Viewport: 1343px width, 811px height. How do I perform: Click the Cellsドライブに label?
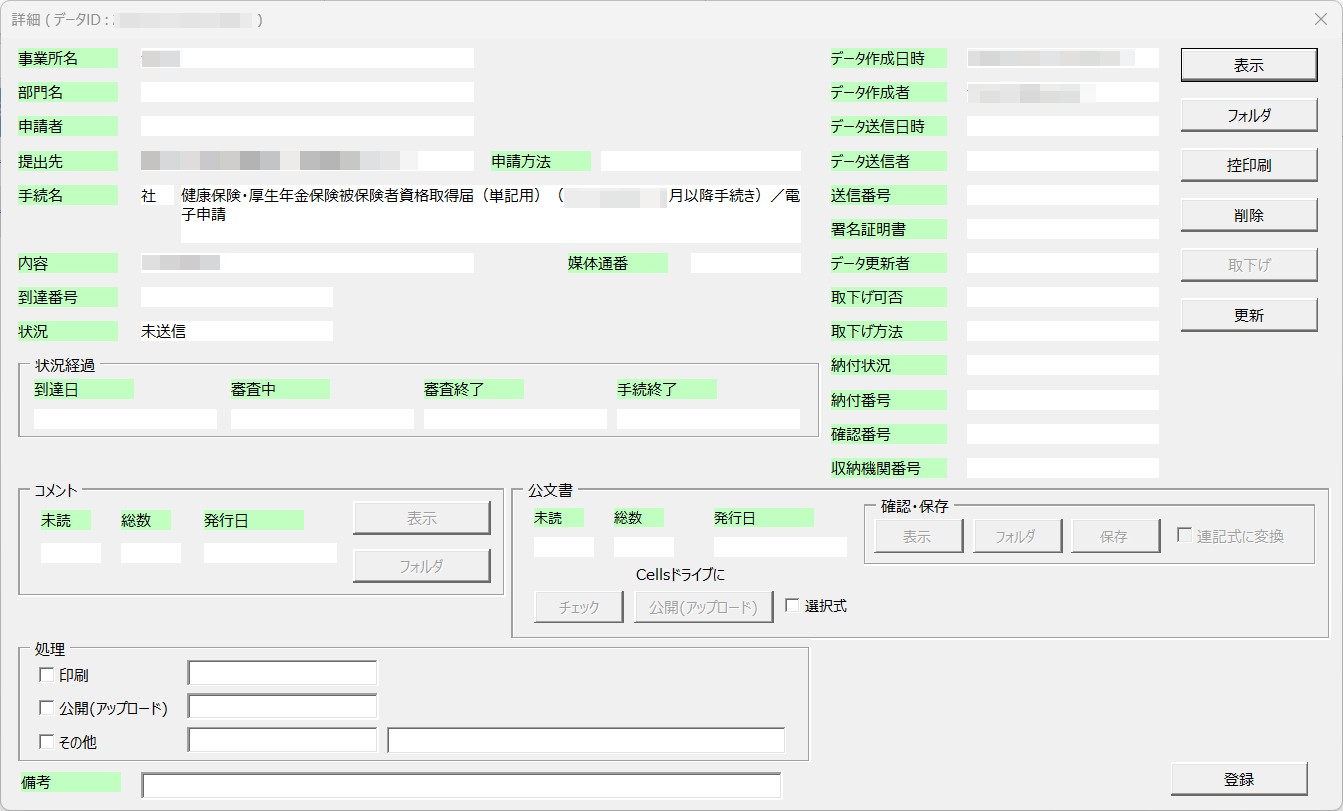point(680,574)
